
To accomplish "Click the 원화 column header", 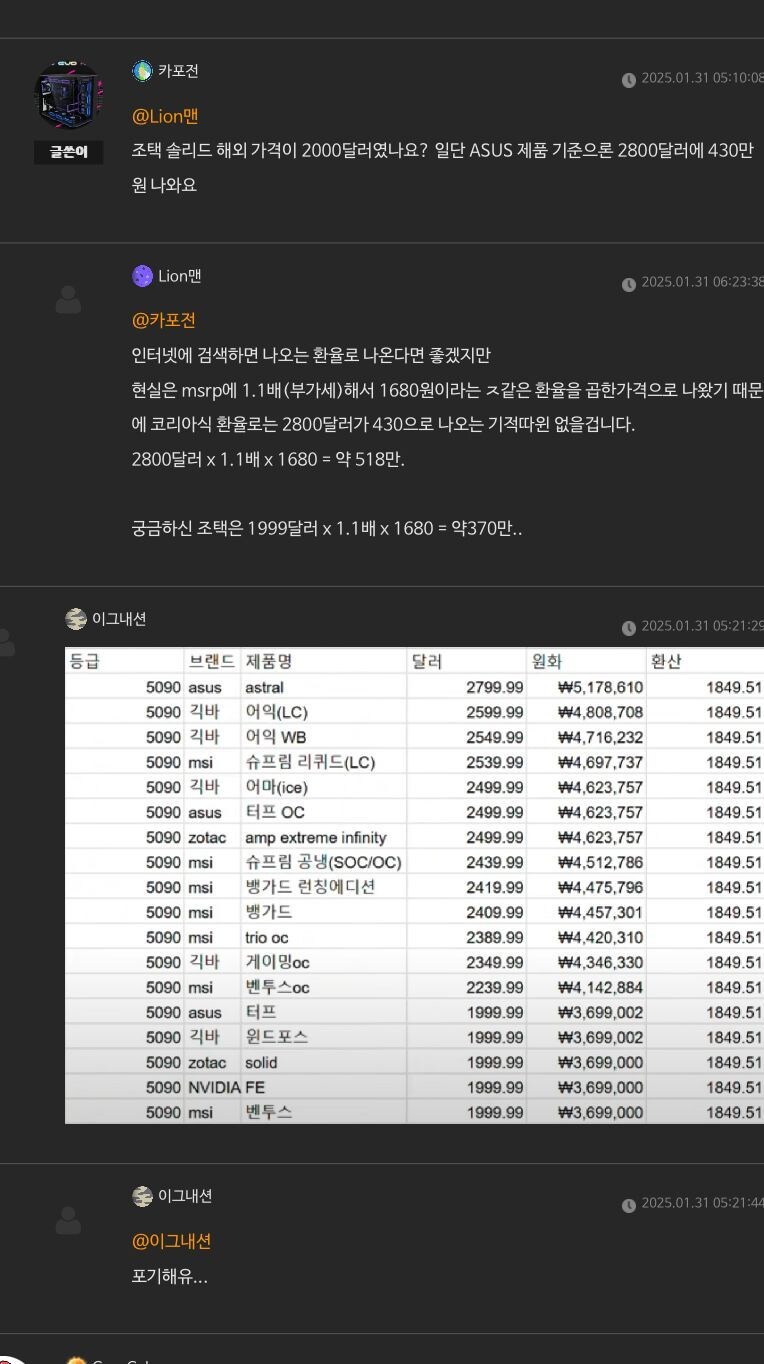I will tap(547, 661).
